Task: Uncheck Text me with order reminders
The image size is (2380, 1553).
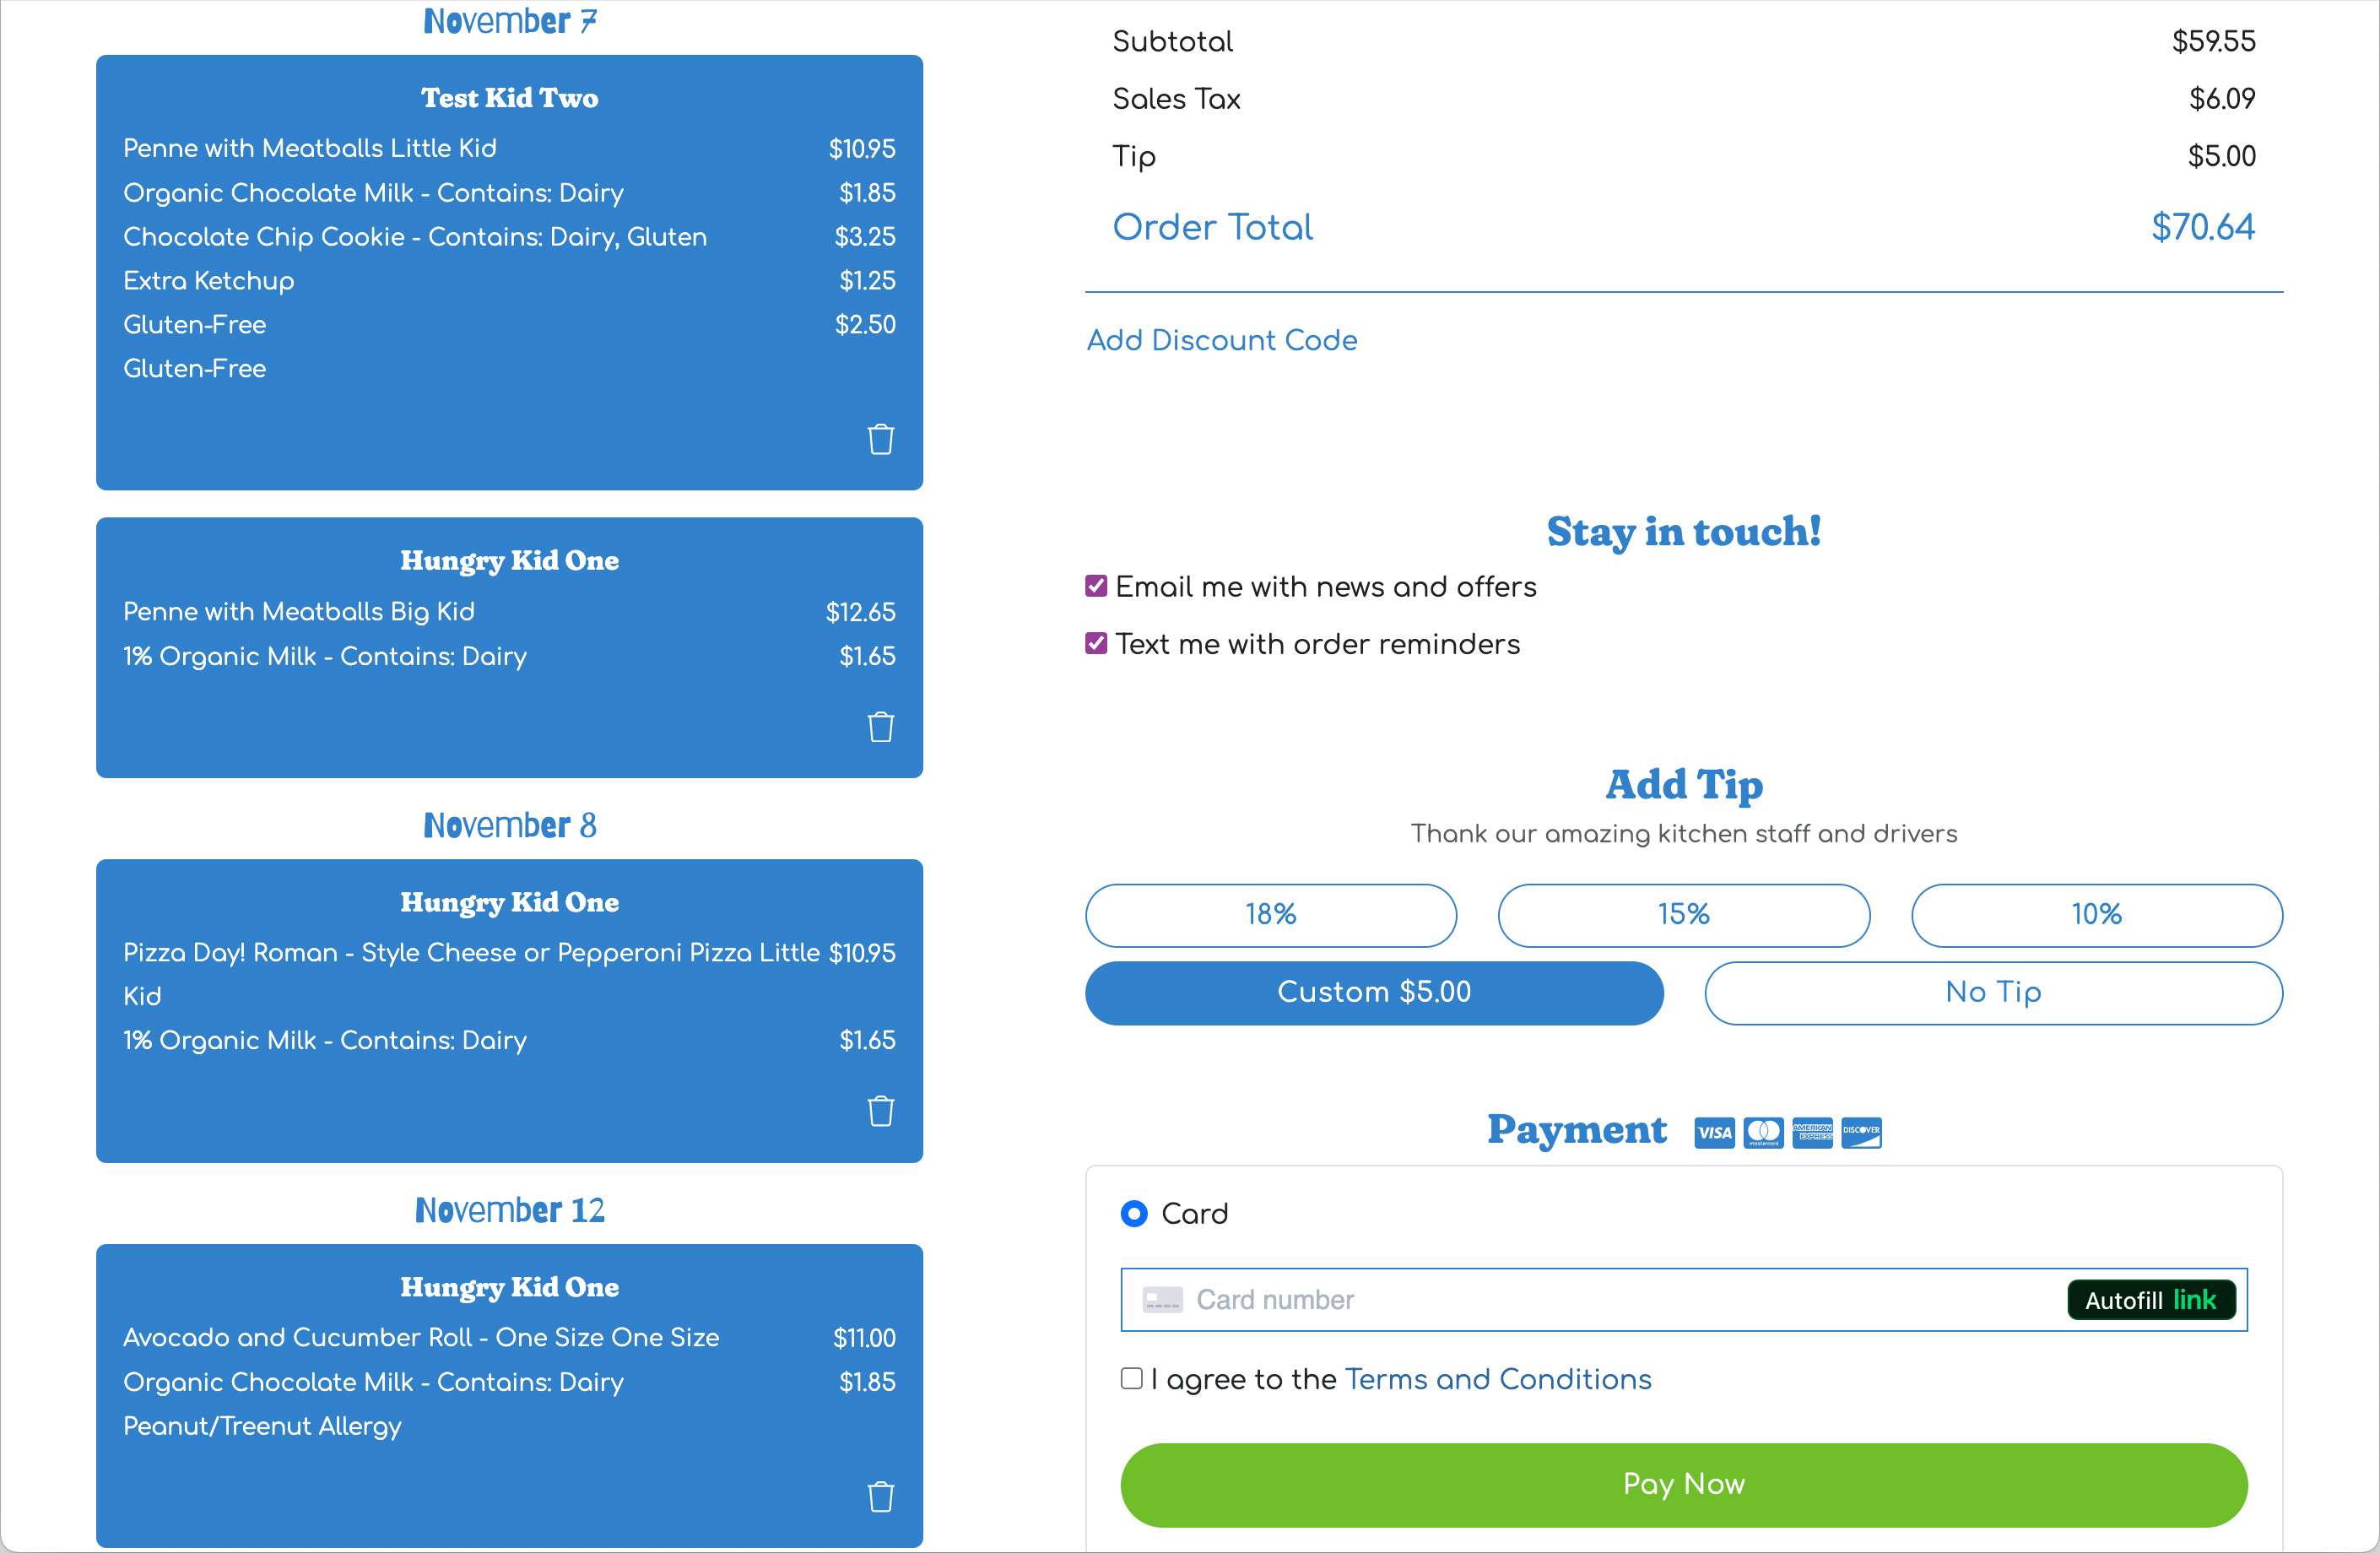Action: point(1096,643)
